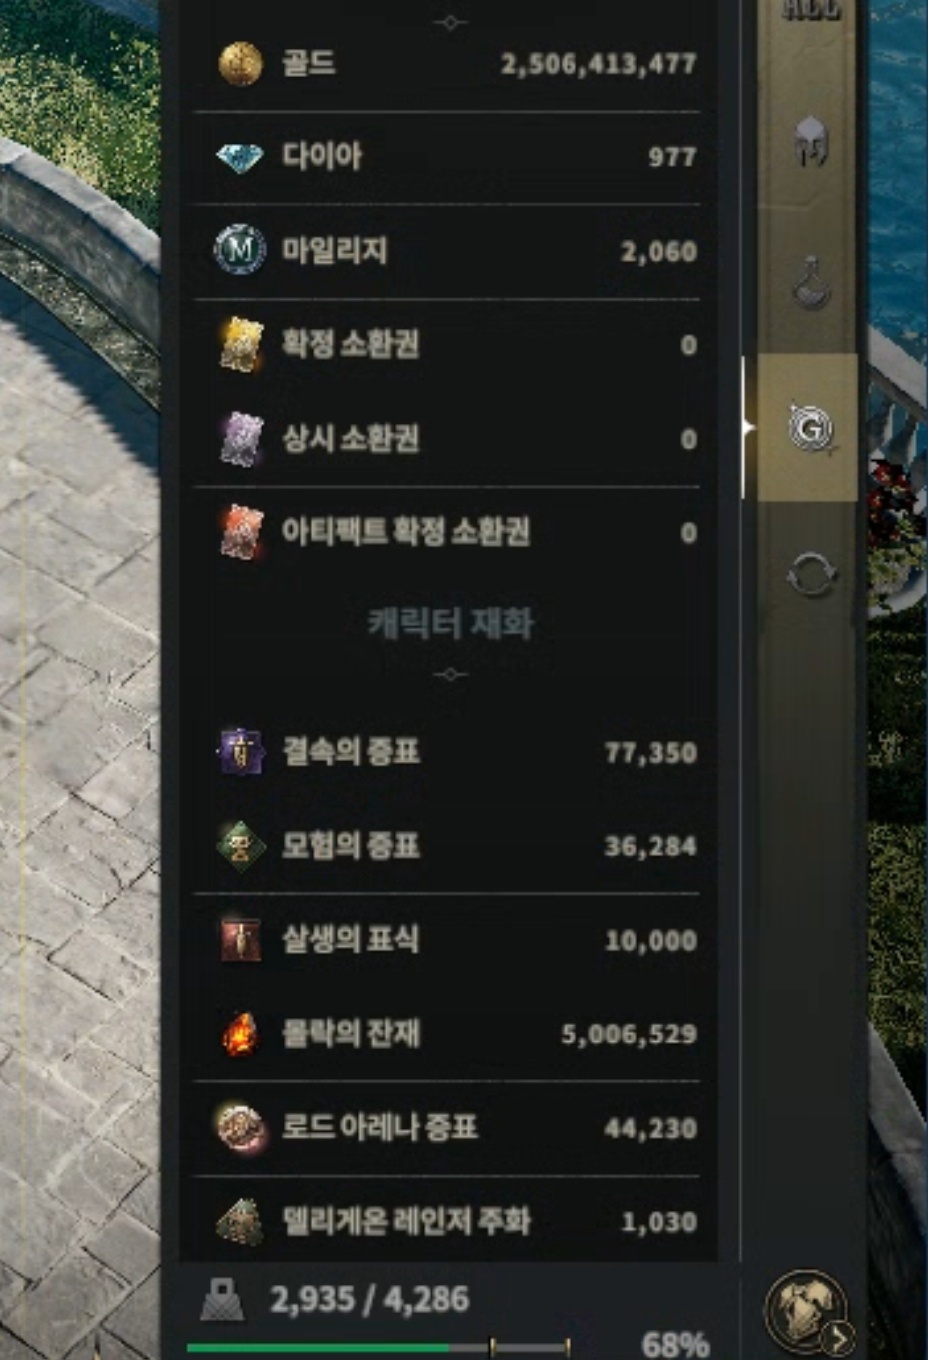Click the mileage M icon

[x=240, y=250]
